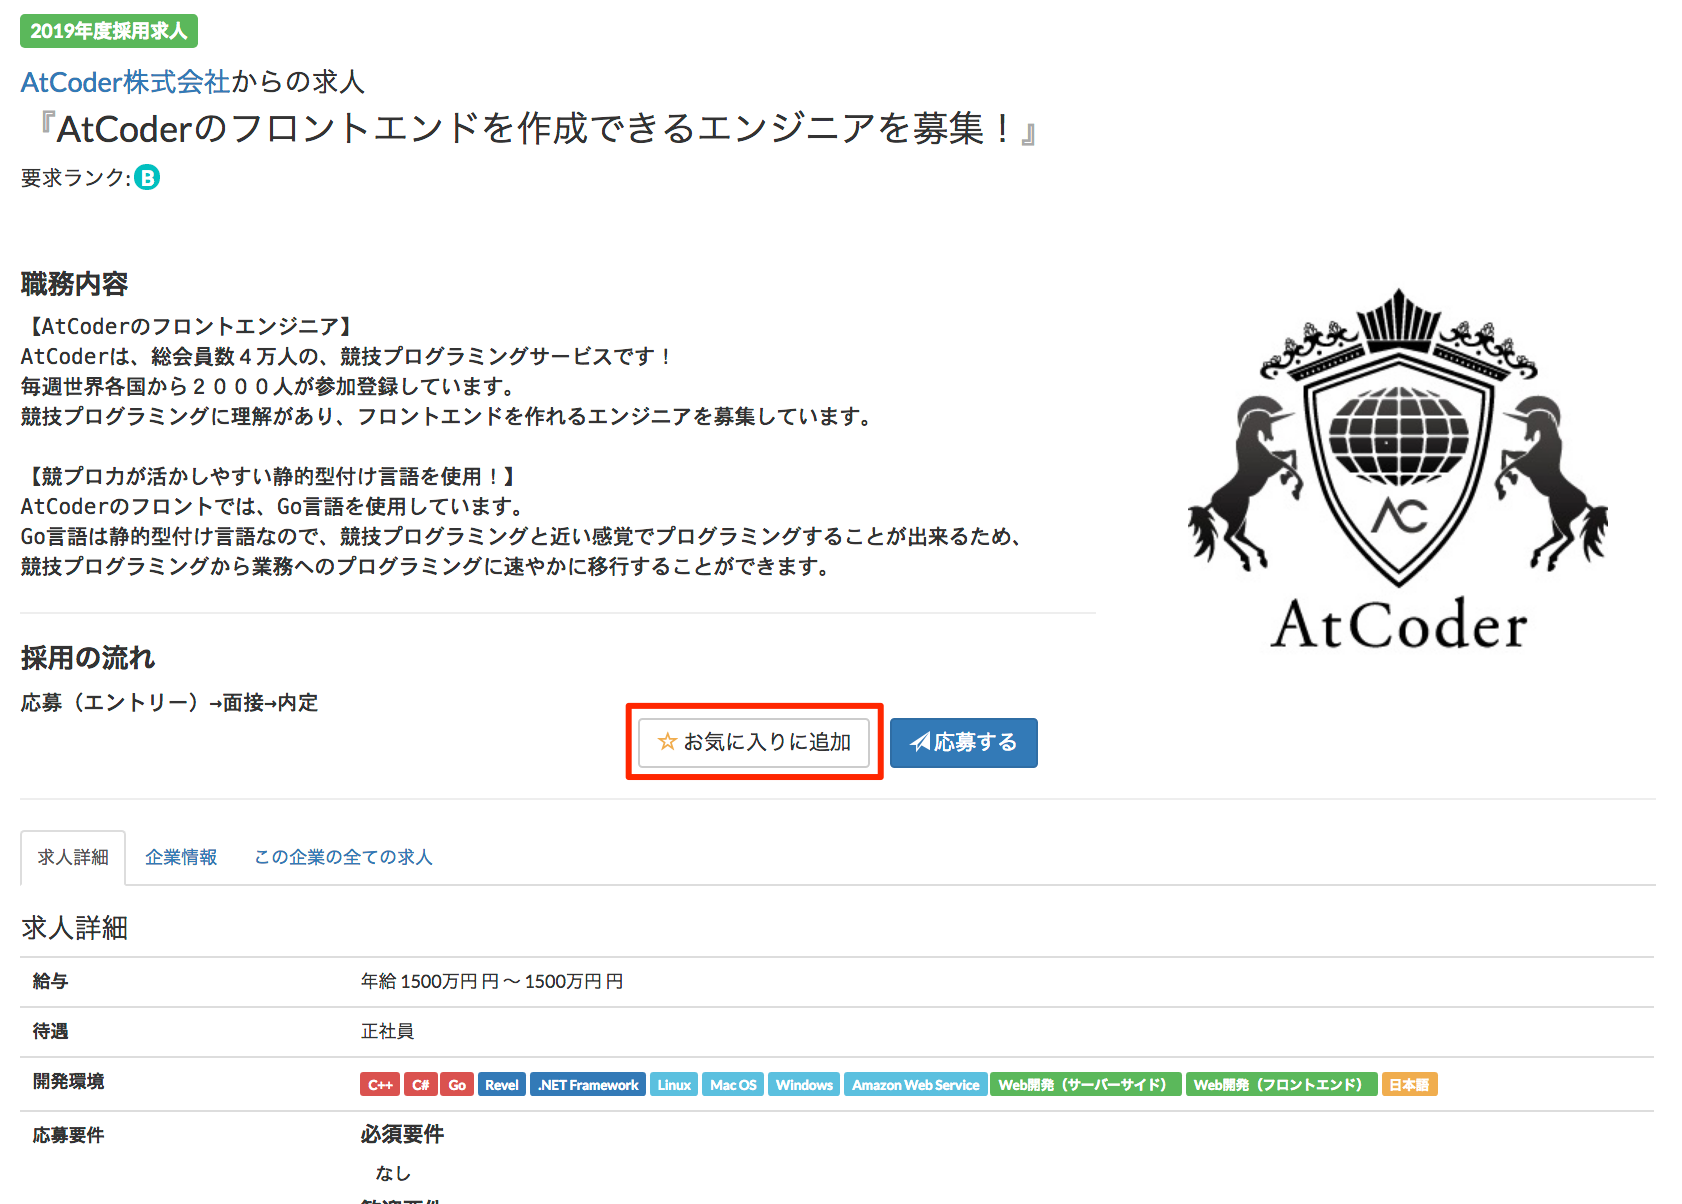Click the job title heading text
1682x1204 pixels.
pyautogui.click(x=537, y=129)
